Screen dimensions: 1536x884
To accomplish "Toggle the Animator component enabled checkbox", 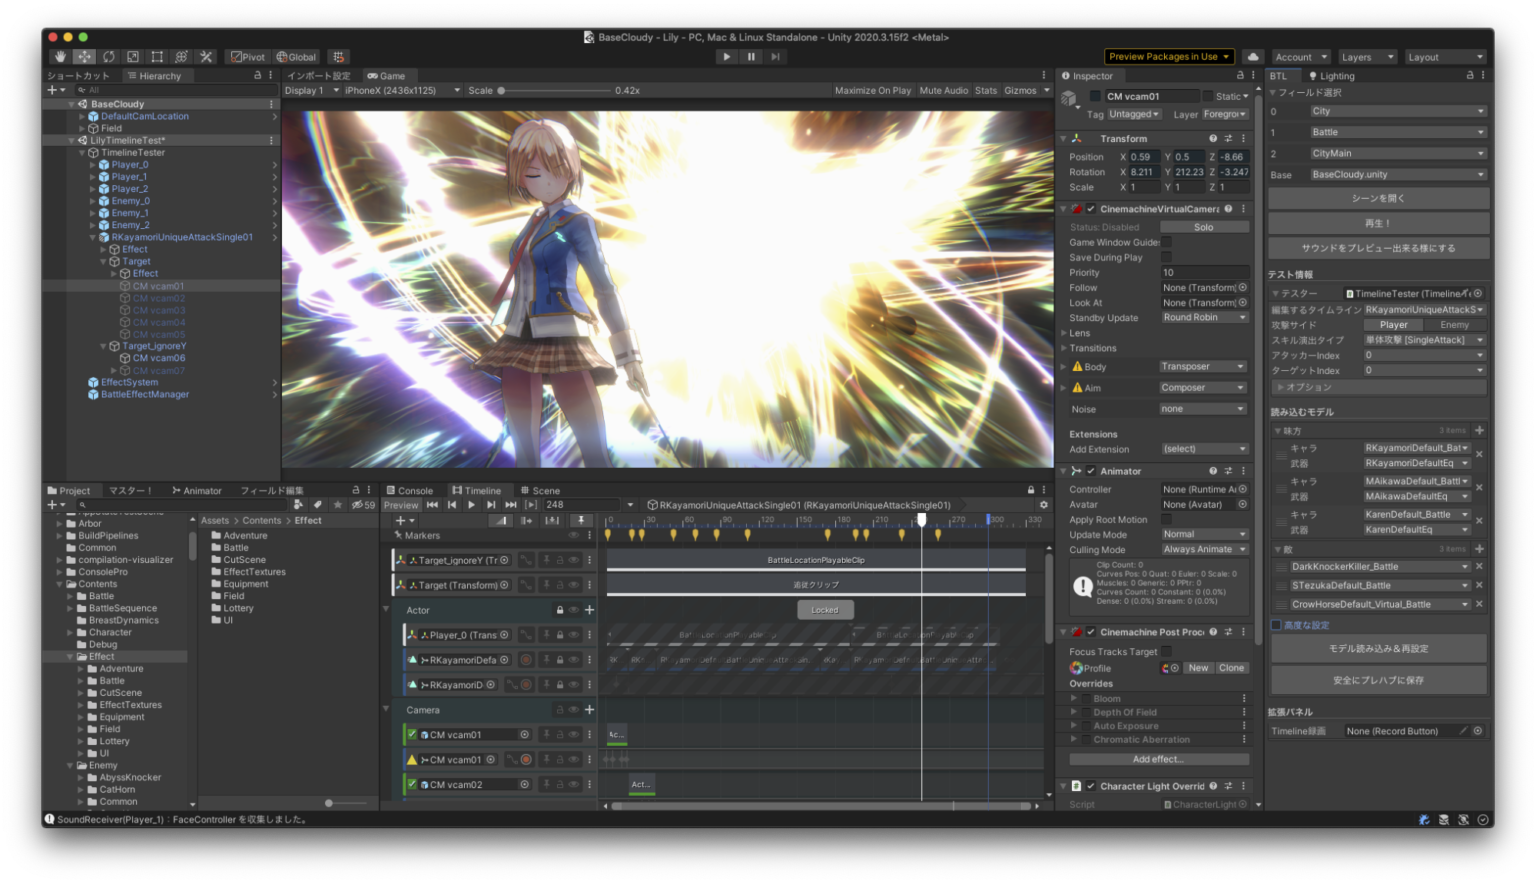I will pos(1091,471).
